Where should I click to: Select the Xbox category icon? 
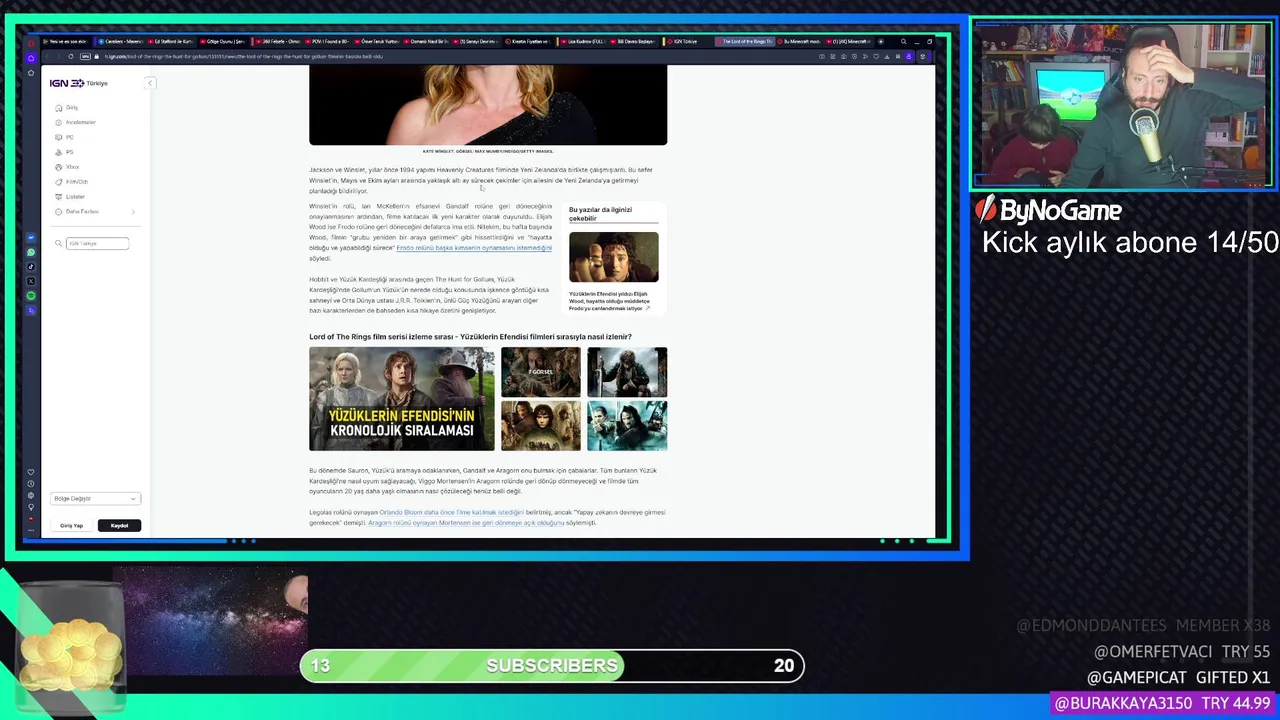click(x=59, y=167)
